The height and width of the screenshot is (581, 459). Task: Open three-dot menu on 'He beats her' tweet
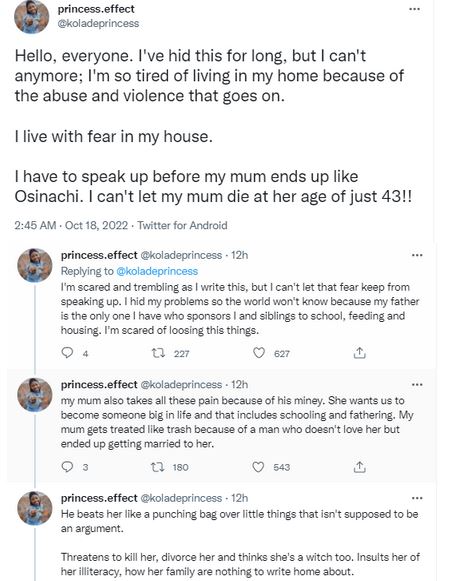(x=417, y=498)
